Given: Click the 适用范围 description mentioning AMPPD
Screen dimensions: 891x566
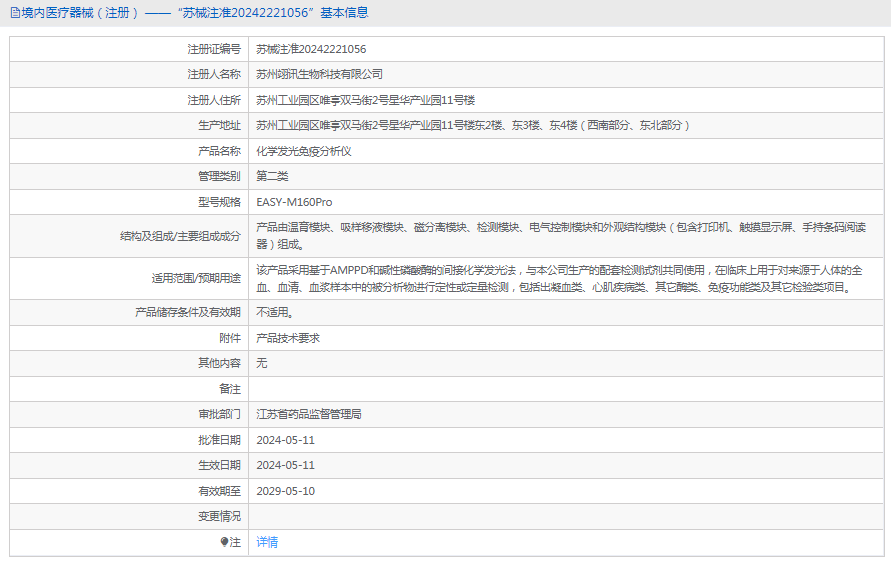Looking at the screenshot, I should (559, 278).
